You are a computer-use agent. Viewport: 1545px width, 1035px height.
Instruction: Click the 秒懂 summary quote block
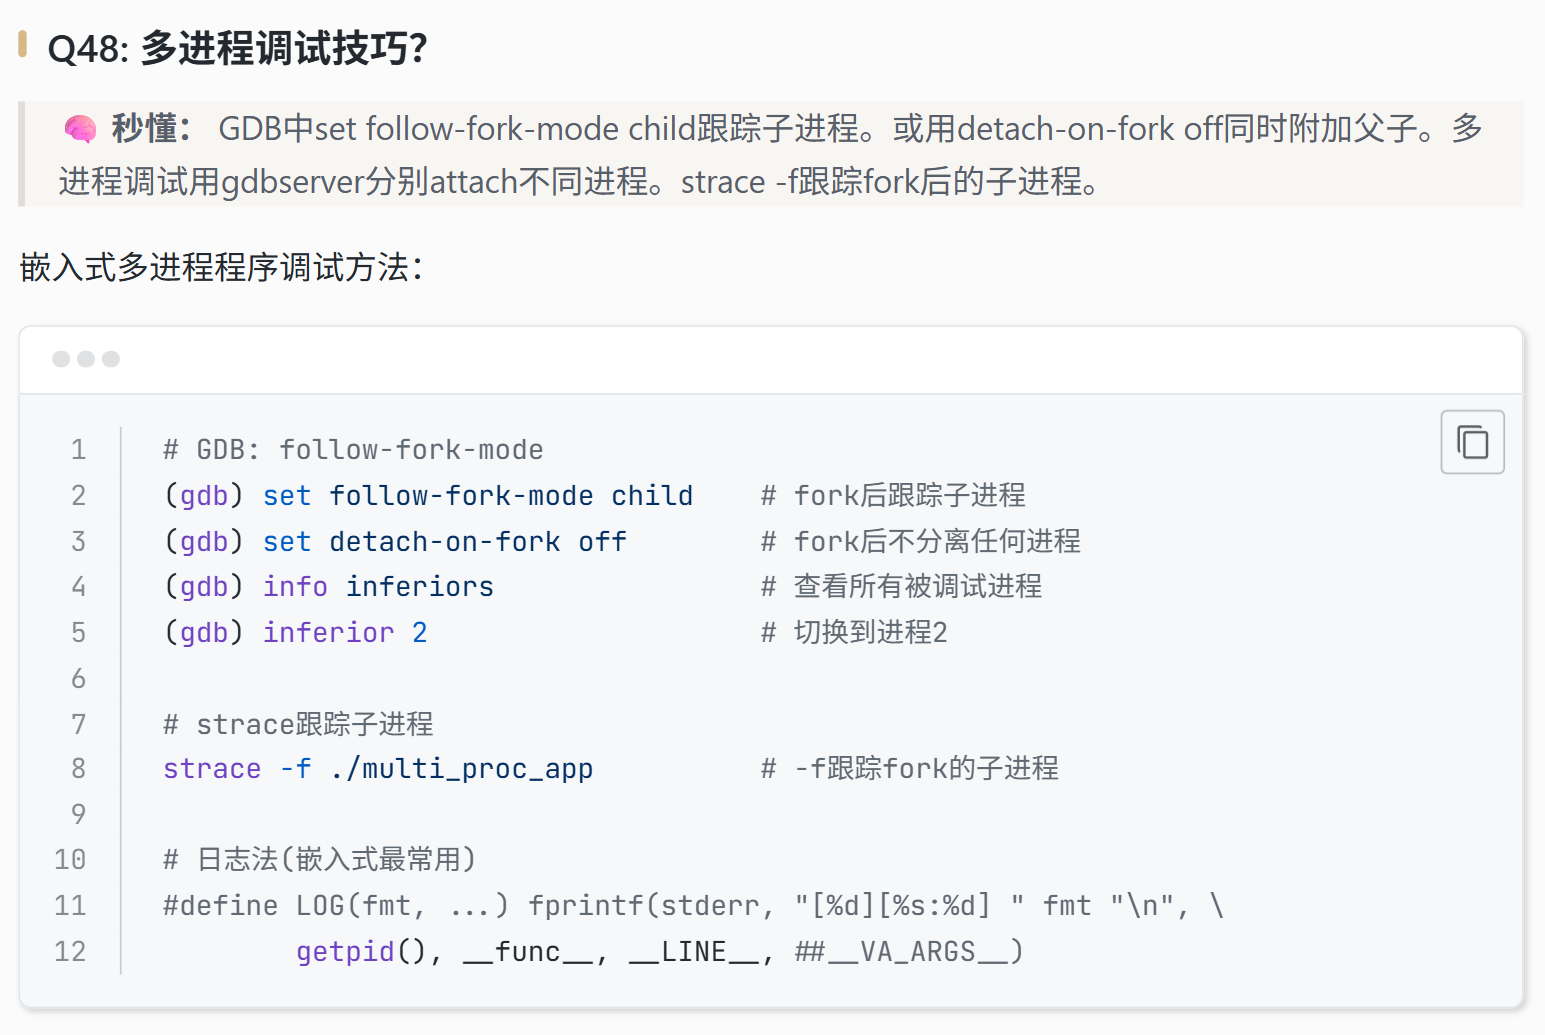771,154
